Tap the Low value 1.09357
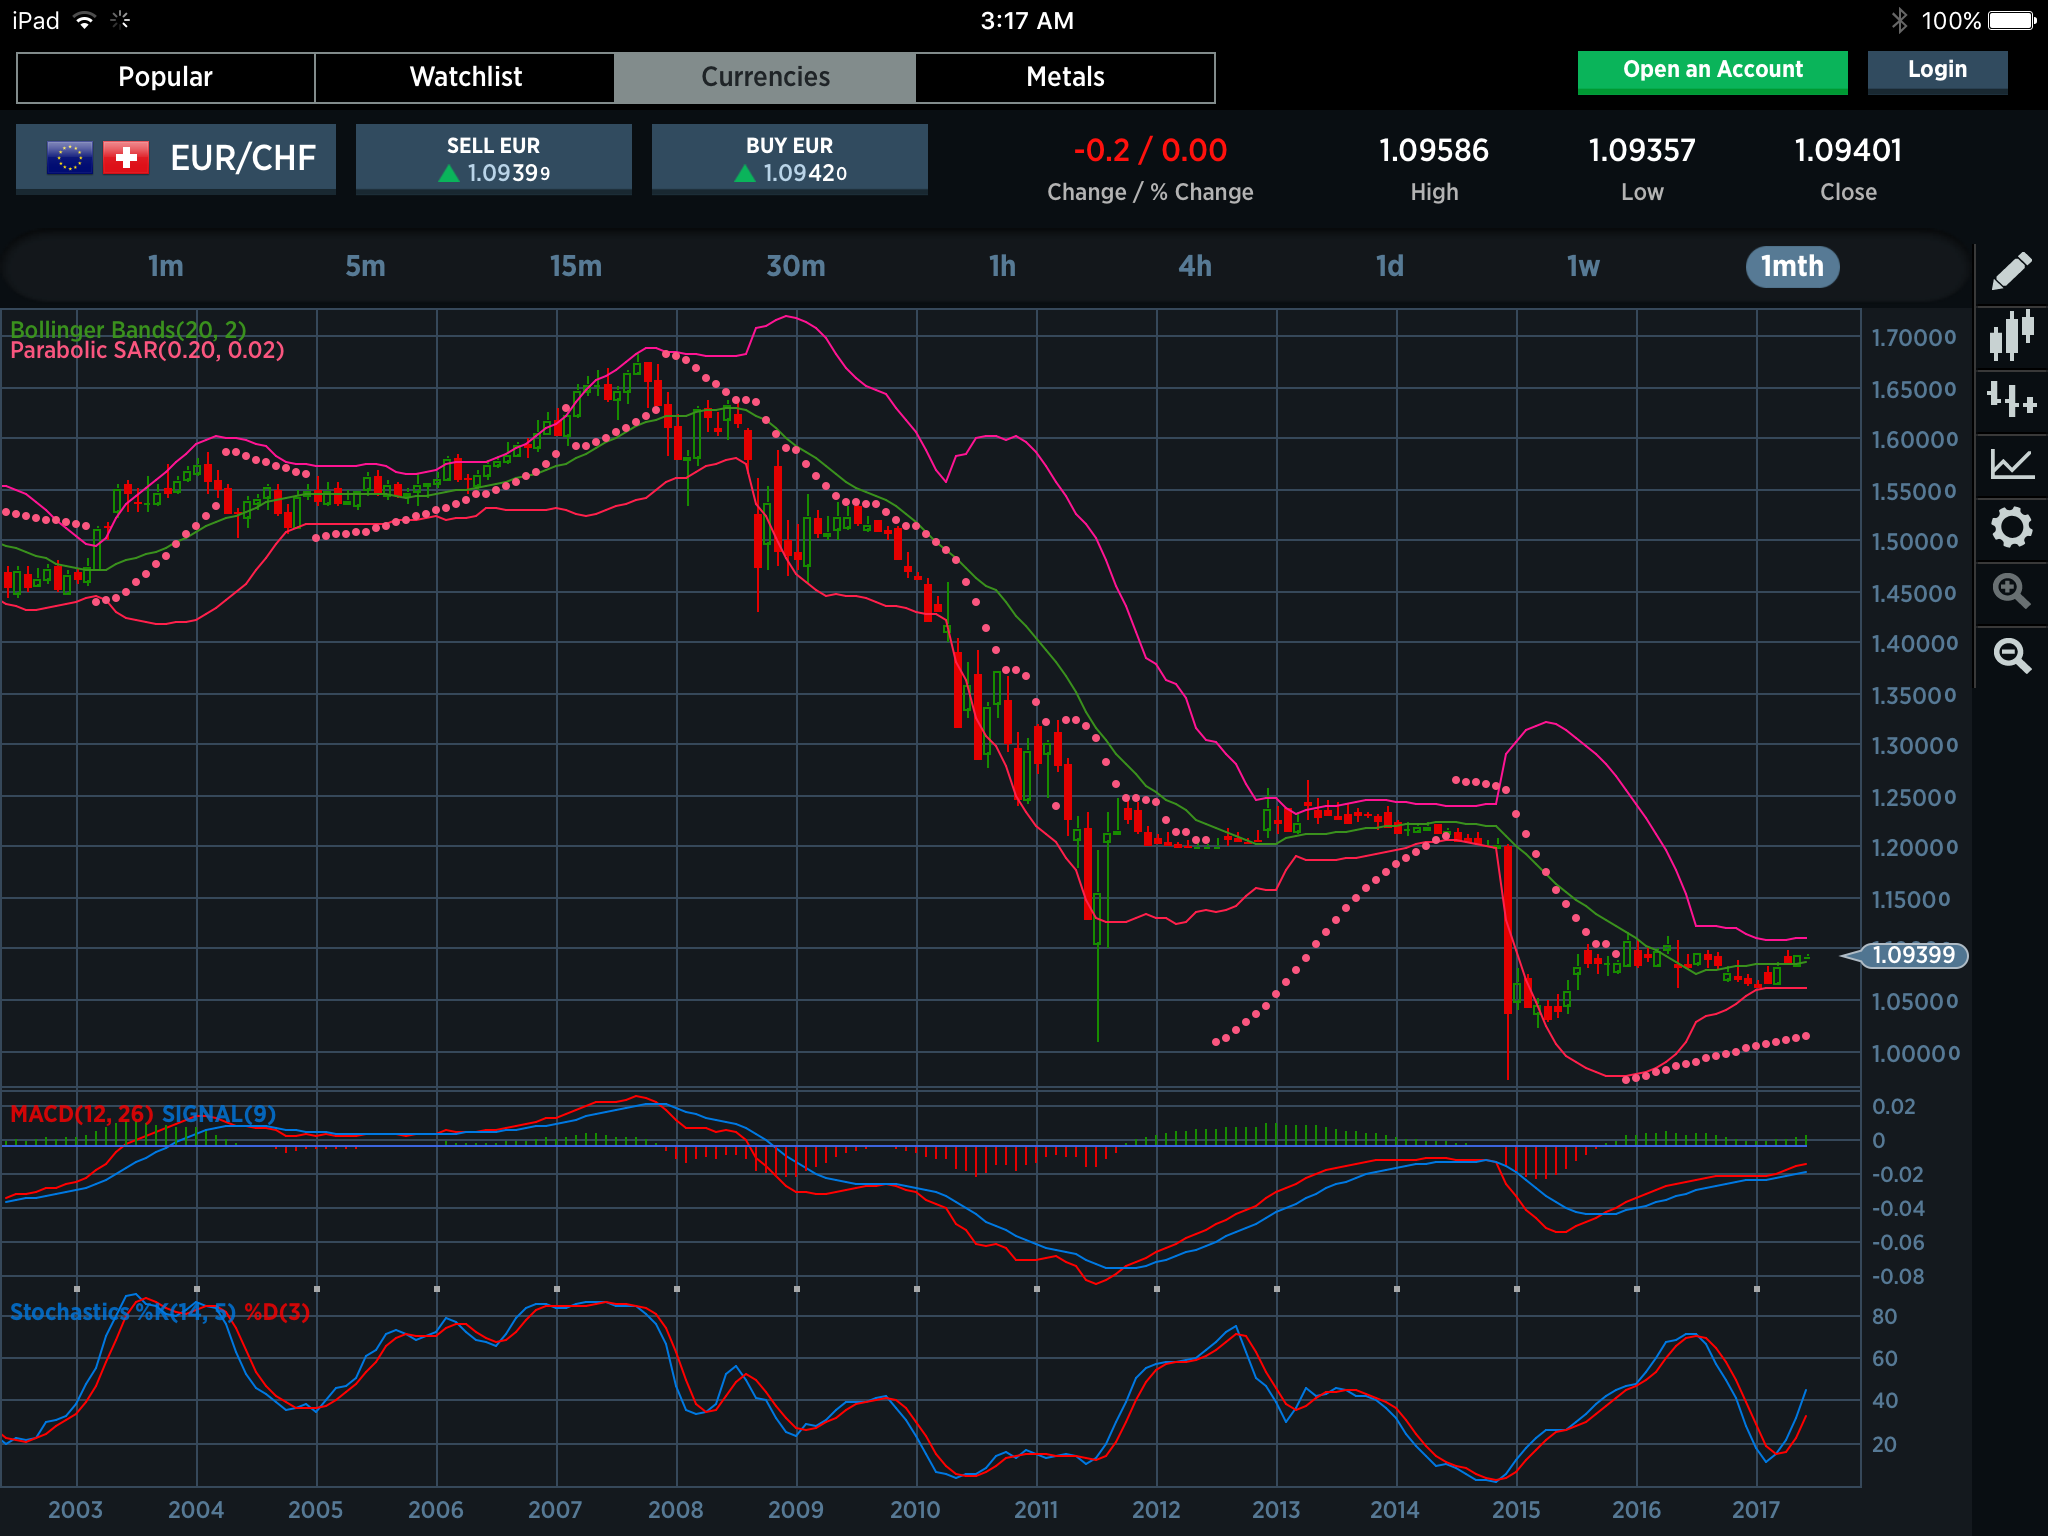2048x1536 pixels. (1642, 151)
